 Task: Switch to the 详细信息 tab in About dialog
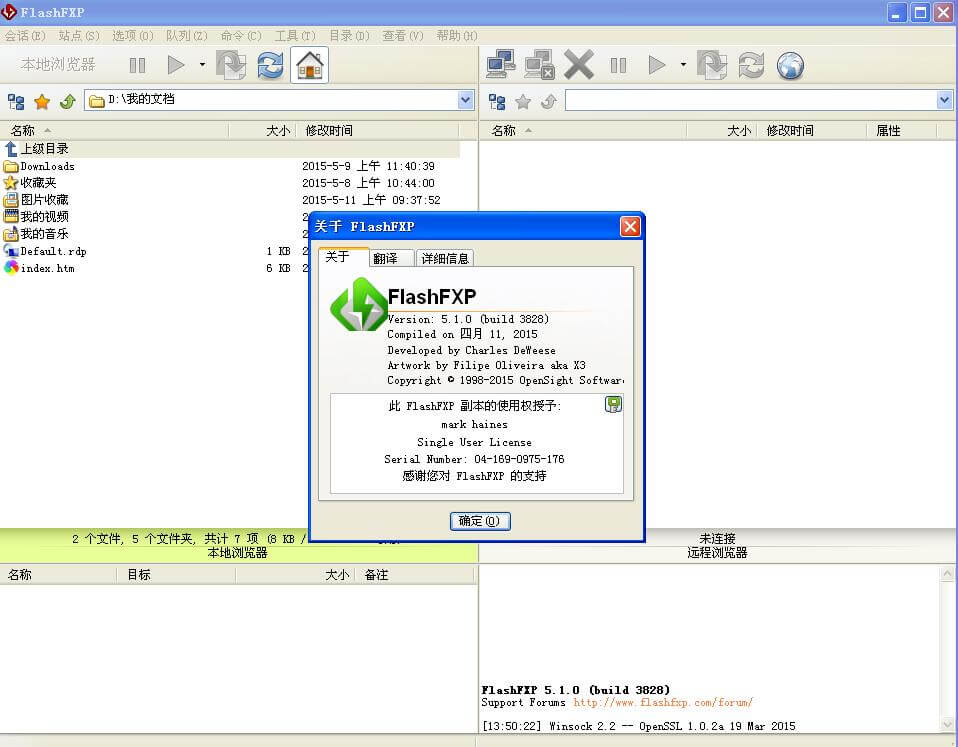(445, 258)
